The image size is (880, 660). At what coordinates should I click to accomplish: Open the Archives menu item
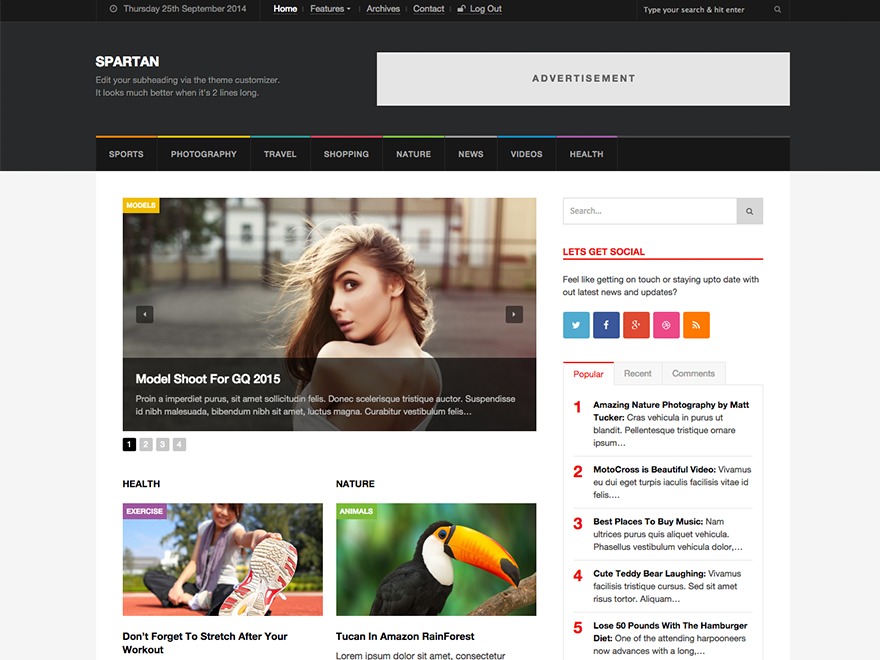coord(383,9)
